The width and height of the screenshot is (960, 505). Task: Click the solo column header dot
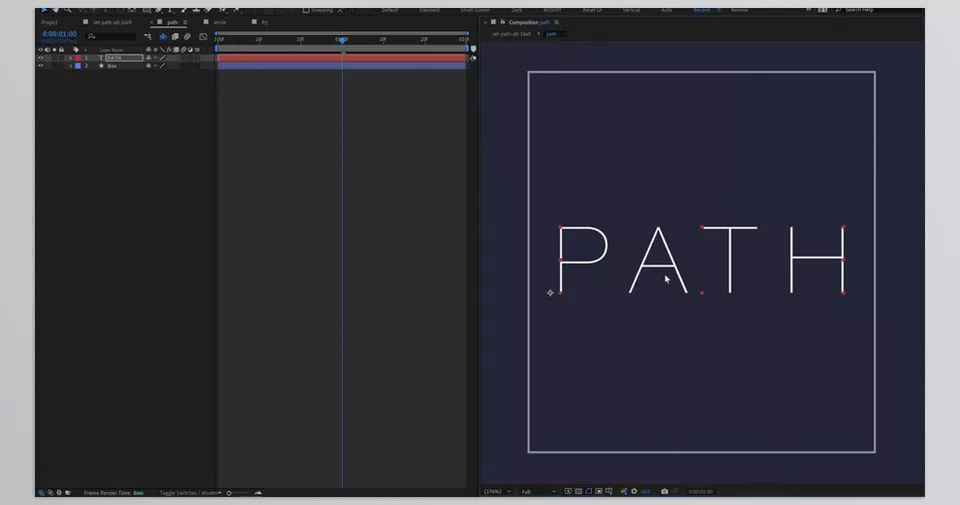pos(54,50)
